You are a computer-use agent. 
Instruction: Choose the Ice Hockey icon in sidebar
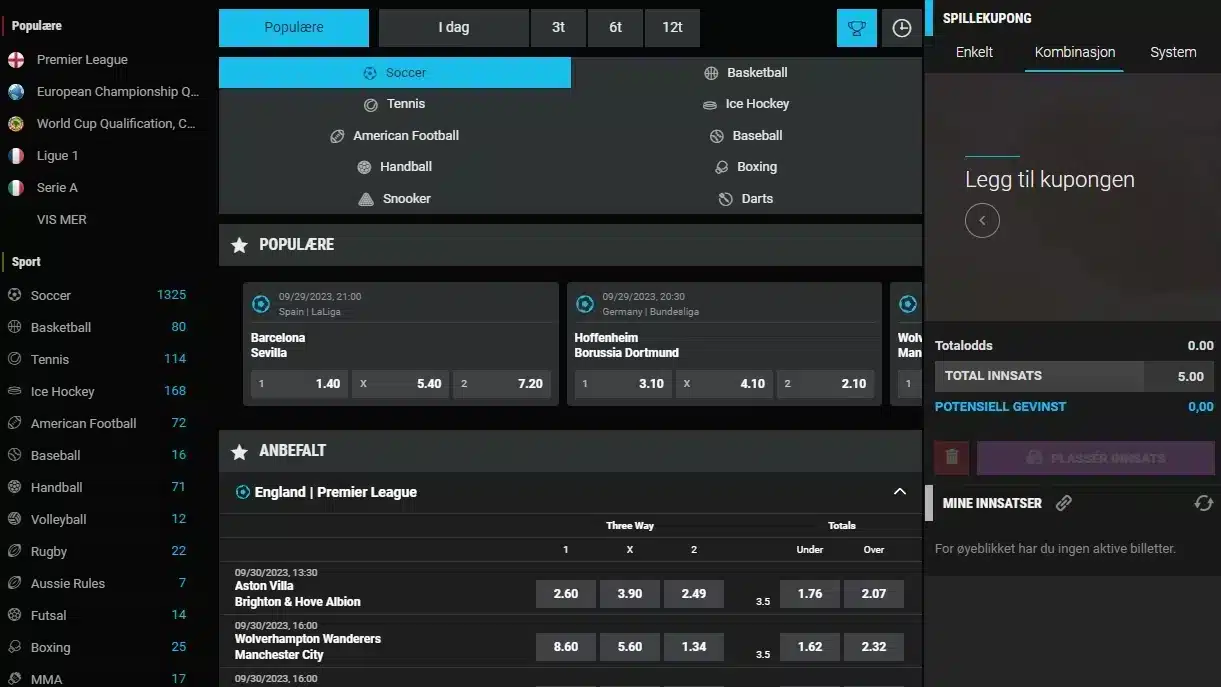click(x=14, y=391)
